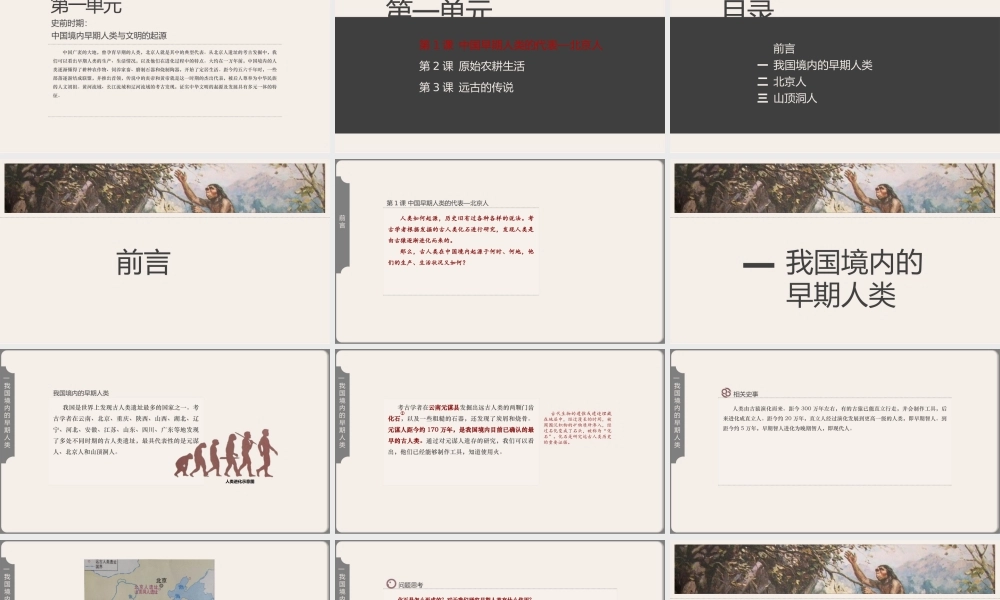Open the 元谋人 170万年 text slide
Screen dimensions: 1000x600
click(499, 441)
